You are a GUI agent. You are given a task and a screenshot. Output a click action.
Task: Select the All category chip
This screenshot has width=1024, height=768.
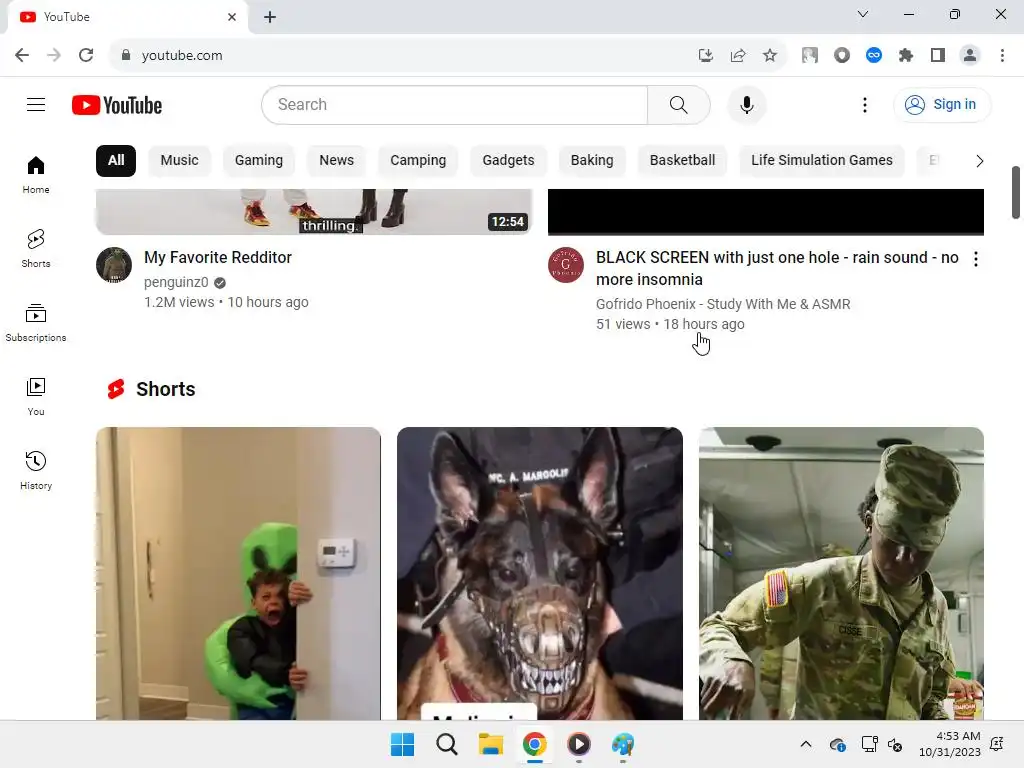pyautogui.click(x=116, y=161)
